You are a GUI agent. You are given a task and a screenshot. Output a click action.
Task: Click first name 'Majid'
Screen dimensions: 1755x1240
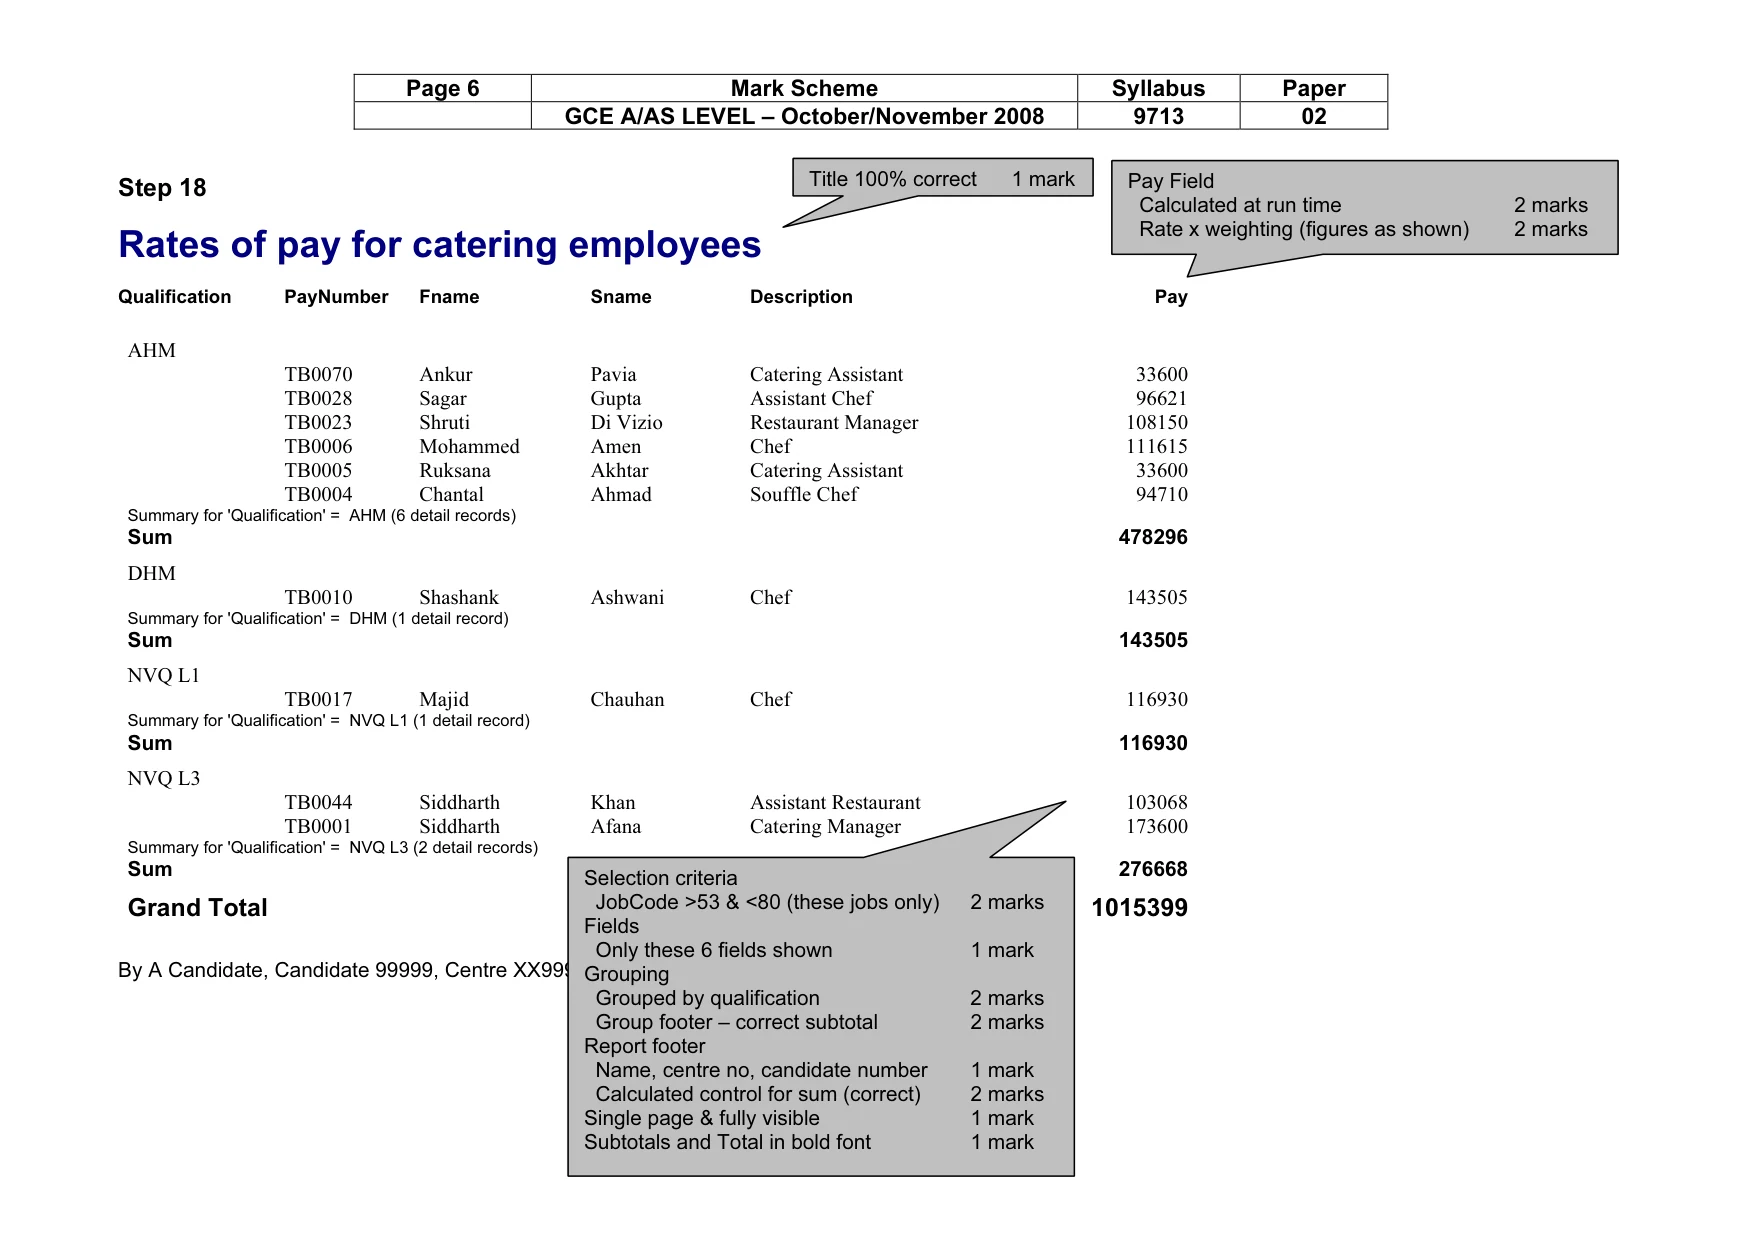[x=444, y=700]
